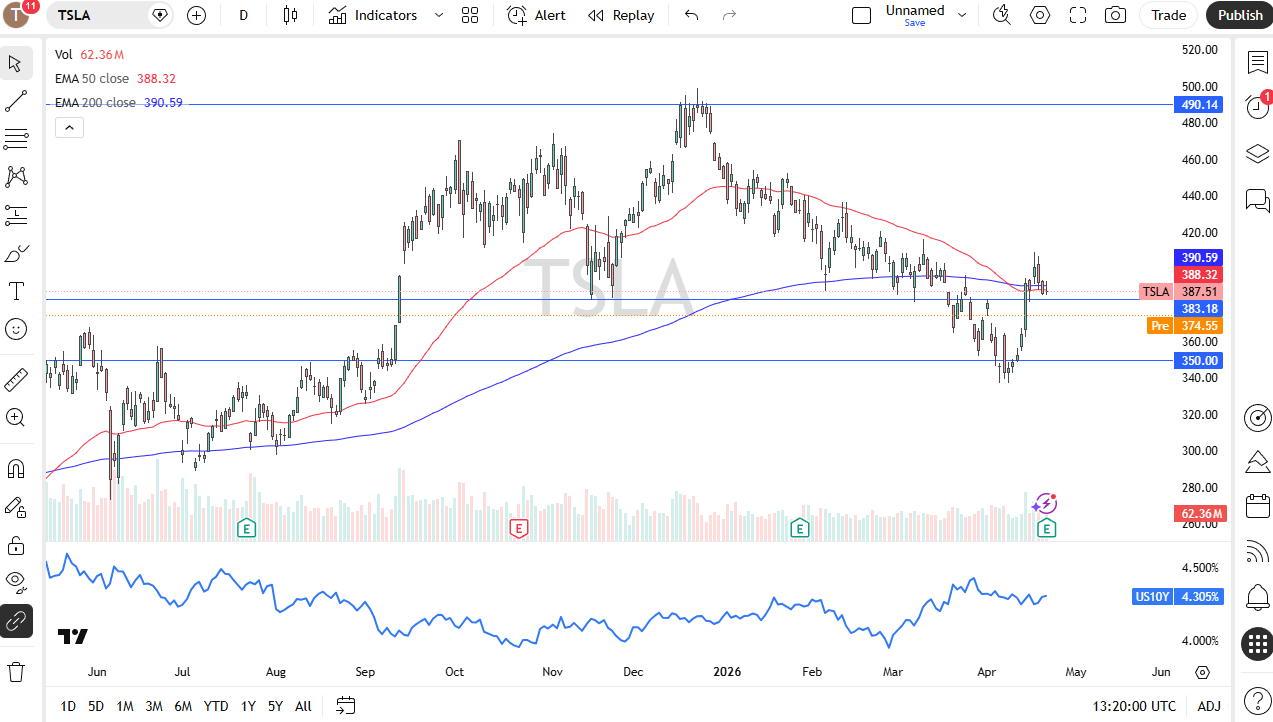Open the 13:20:00 UTC timezone menu
1273x722 pixels.
1134,706
